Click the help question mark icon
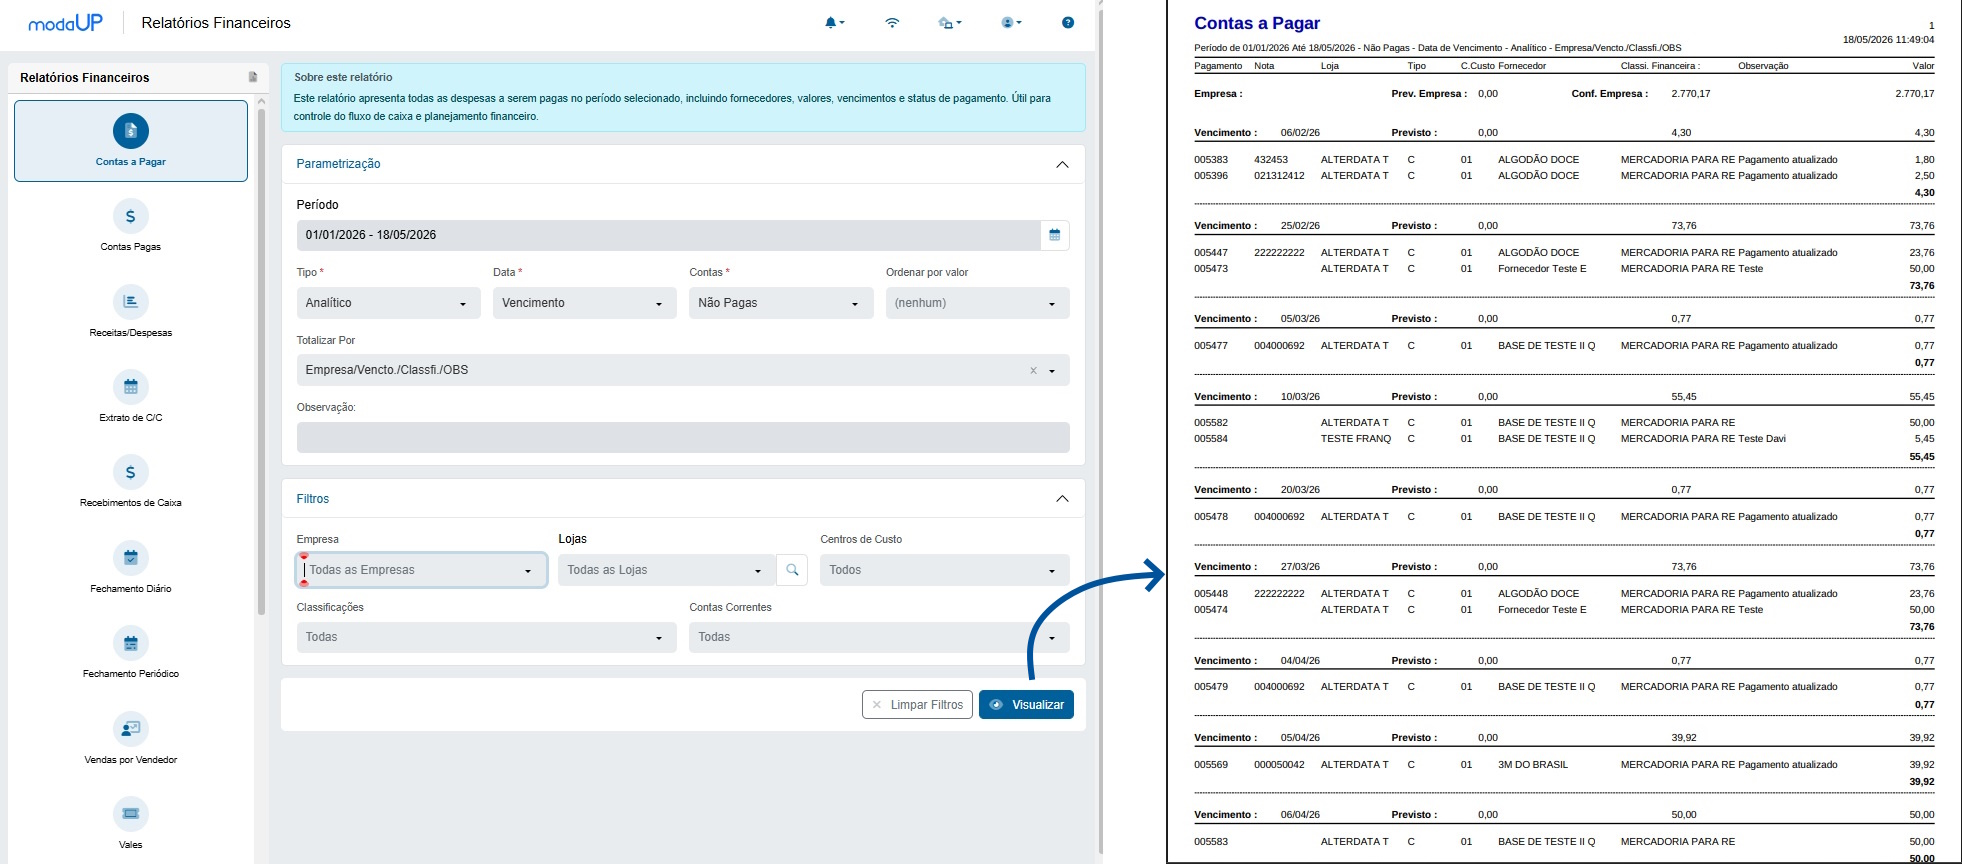Viewport: 1962px width, 864px height. point(1068,22)
